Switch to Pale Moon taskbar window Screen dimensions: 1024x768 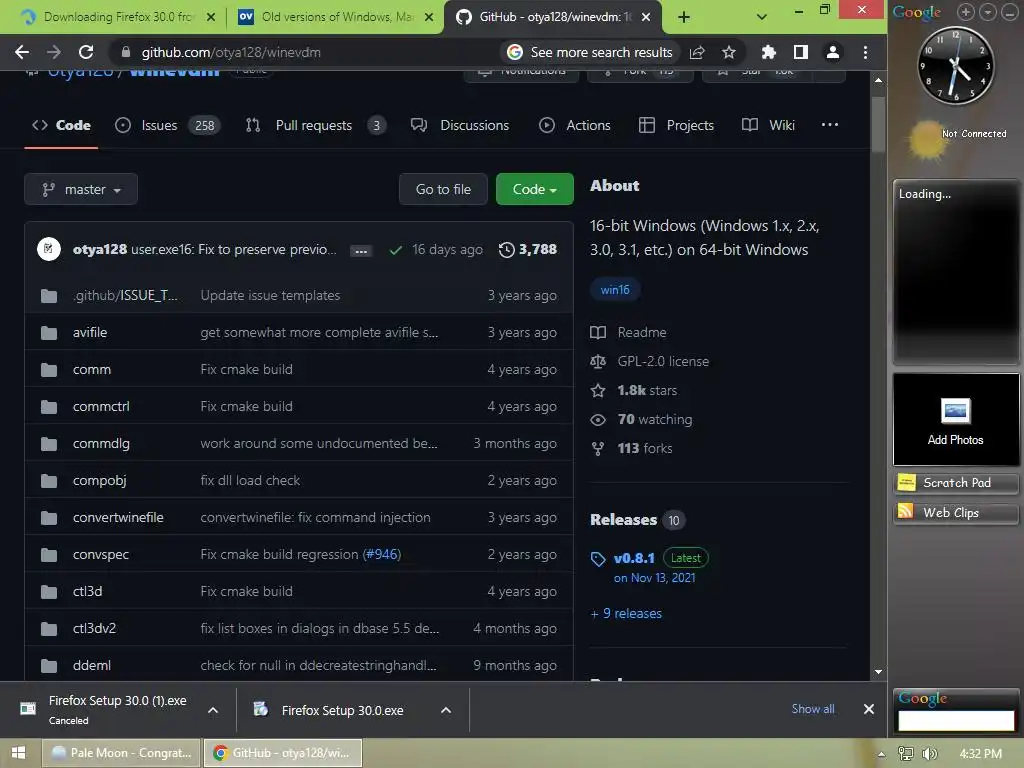pos(121,753)
